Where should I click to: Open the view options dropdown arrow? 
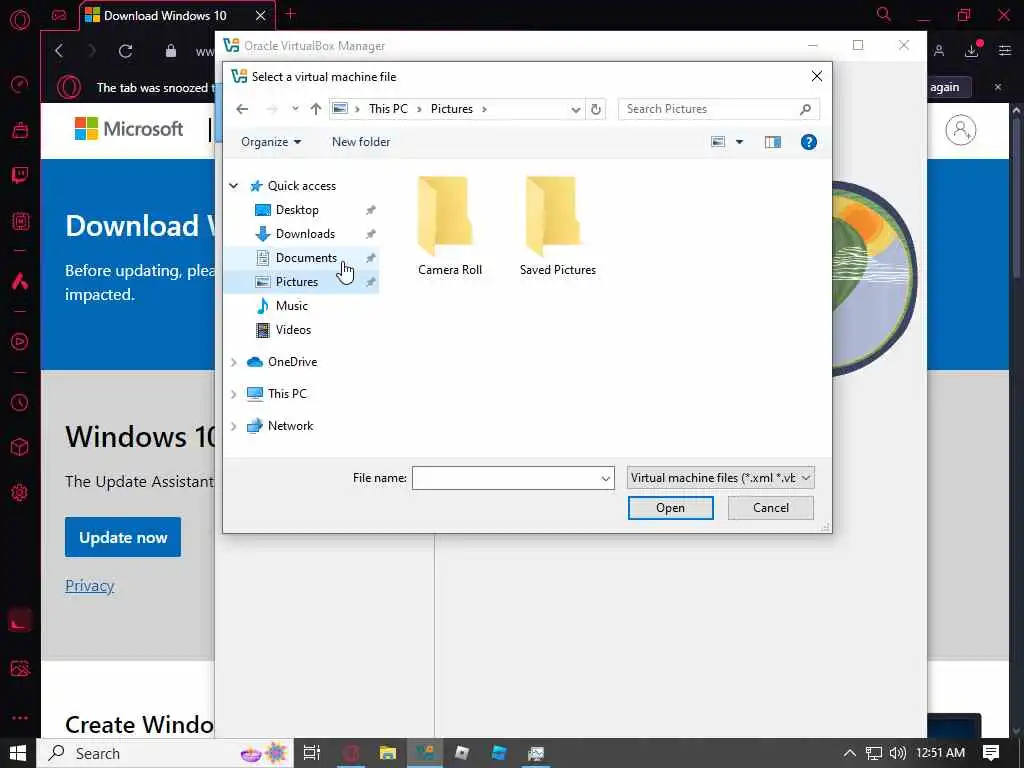(739, 142)
